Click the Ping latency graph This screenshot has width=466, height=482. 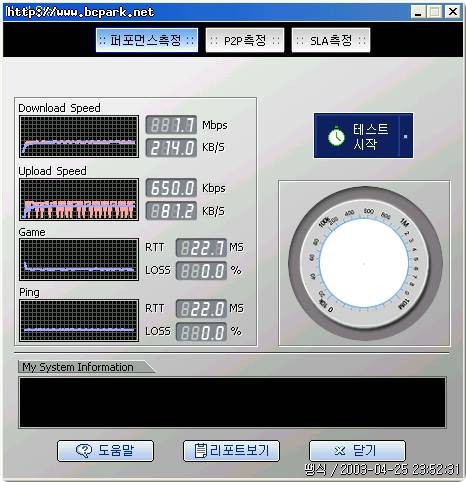(x=79, y=320)
